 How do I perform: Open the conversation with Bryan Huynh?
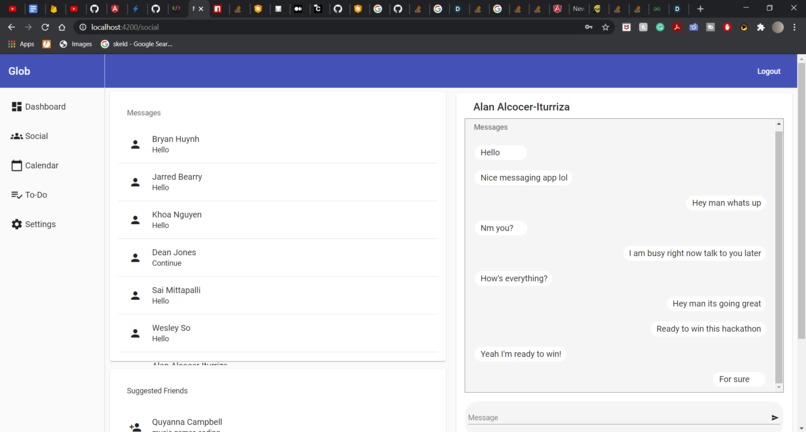(x=278, y=144)
